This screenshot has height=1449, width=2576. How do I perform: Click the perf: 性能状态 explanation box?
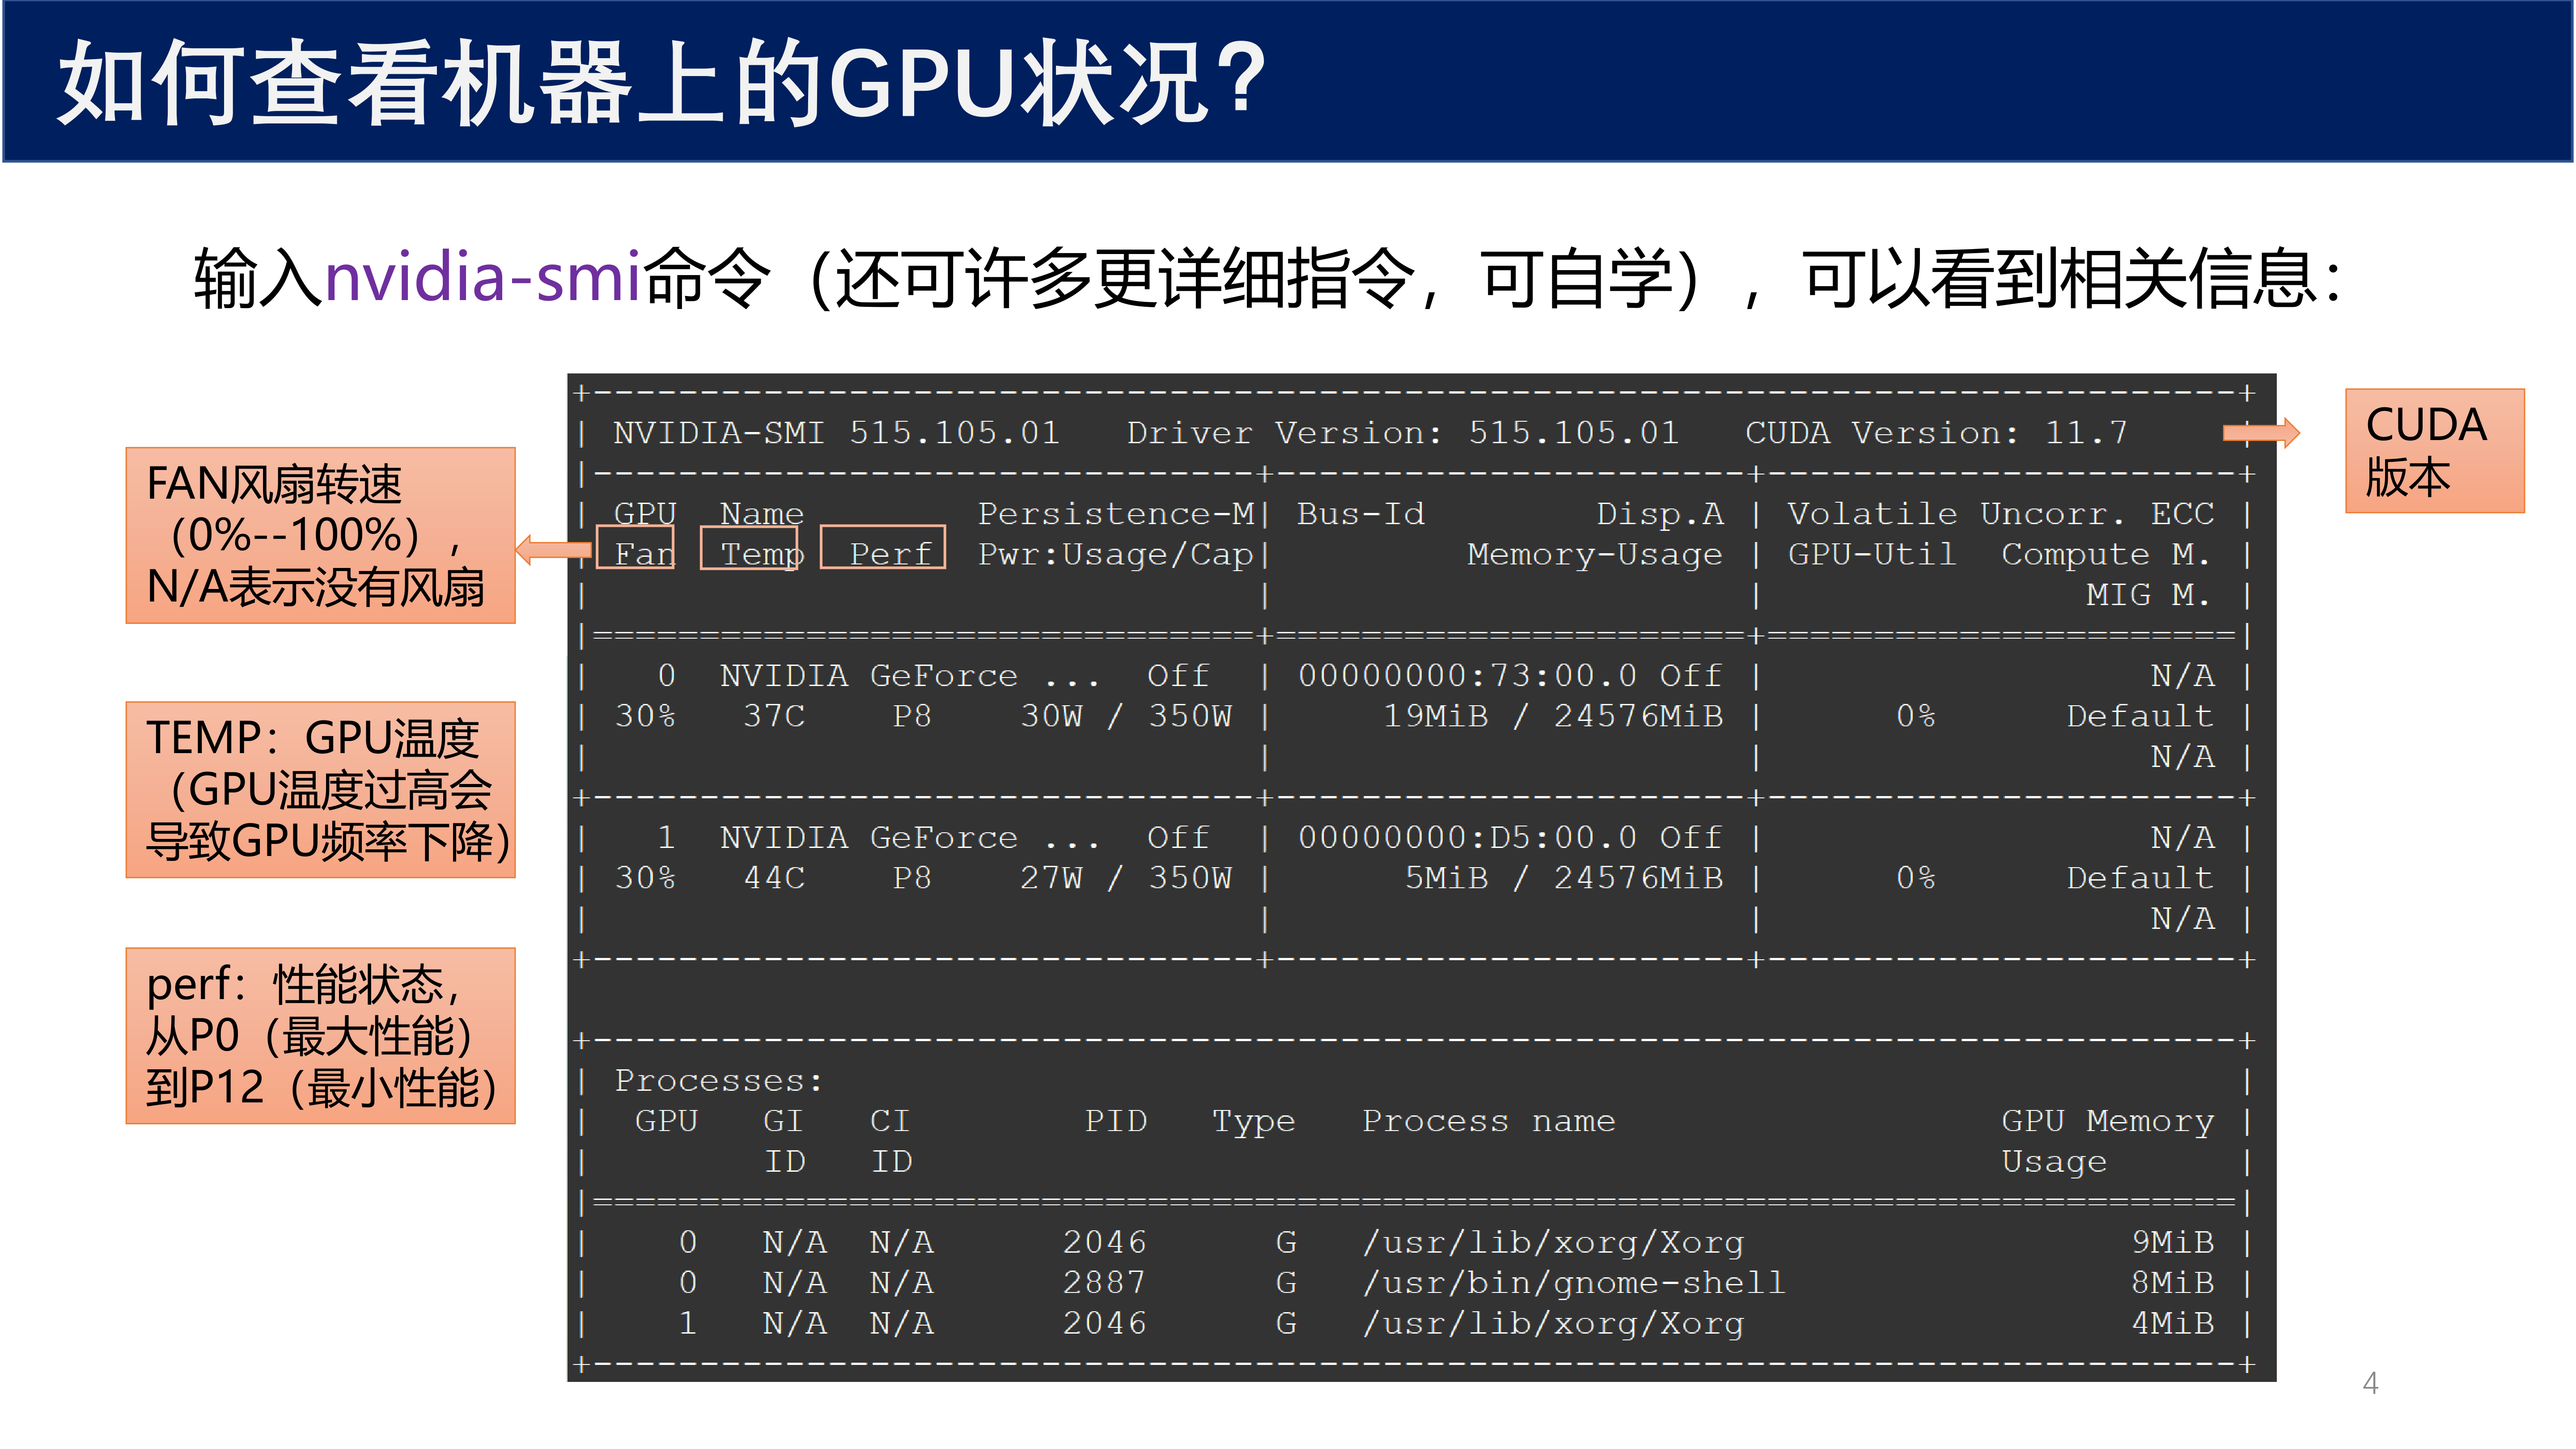point(320,1036)
